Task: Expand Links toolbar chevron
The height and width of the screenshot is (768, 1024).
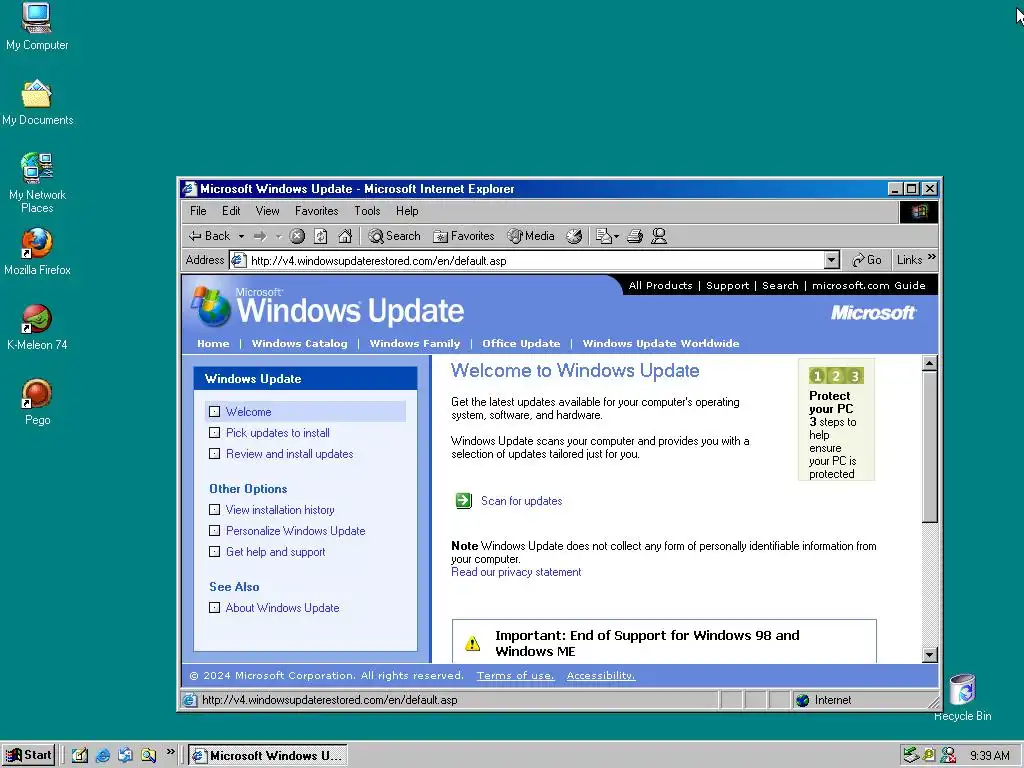Action: (x=932, y=257)
